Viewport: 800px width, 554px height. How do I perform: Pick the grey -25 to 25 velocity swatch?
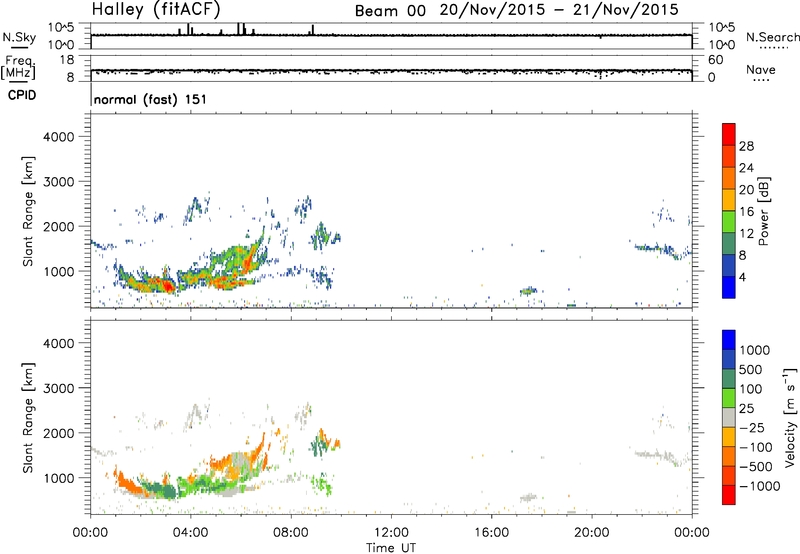pyautogui.click(x=729, y=417)
